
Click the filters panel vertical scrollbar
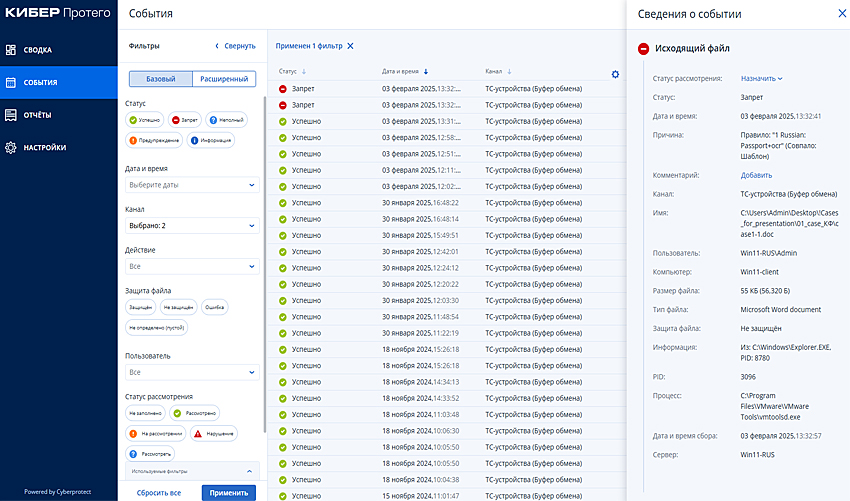[x=265, y=265]
